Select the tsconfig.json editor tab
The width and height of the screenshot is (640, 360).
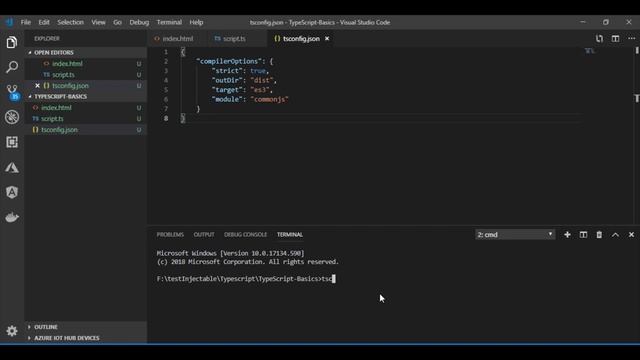301,38
